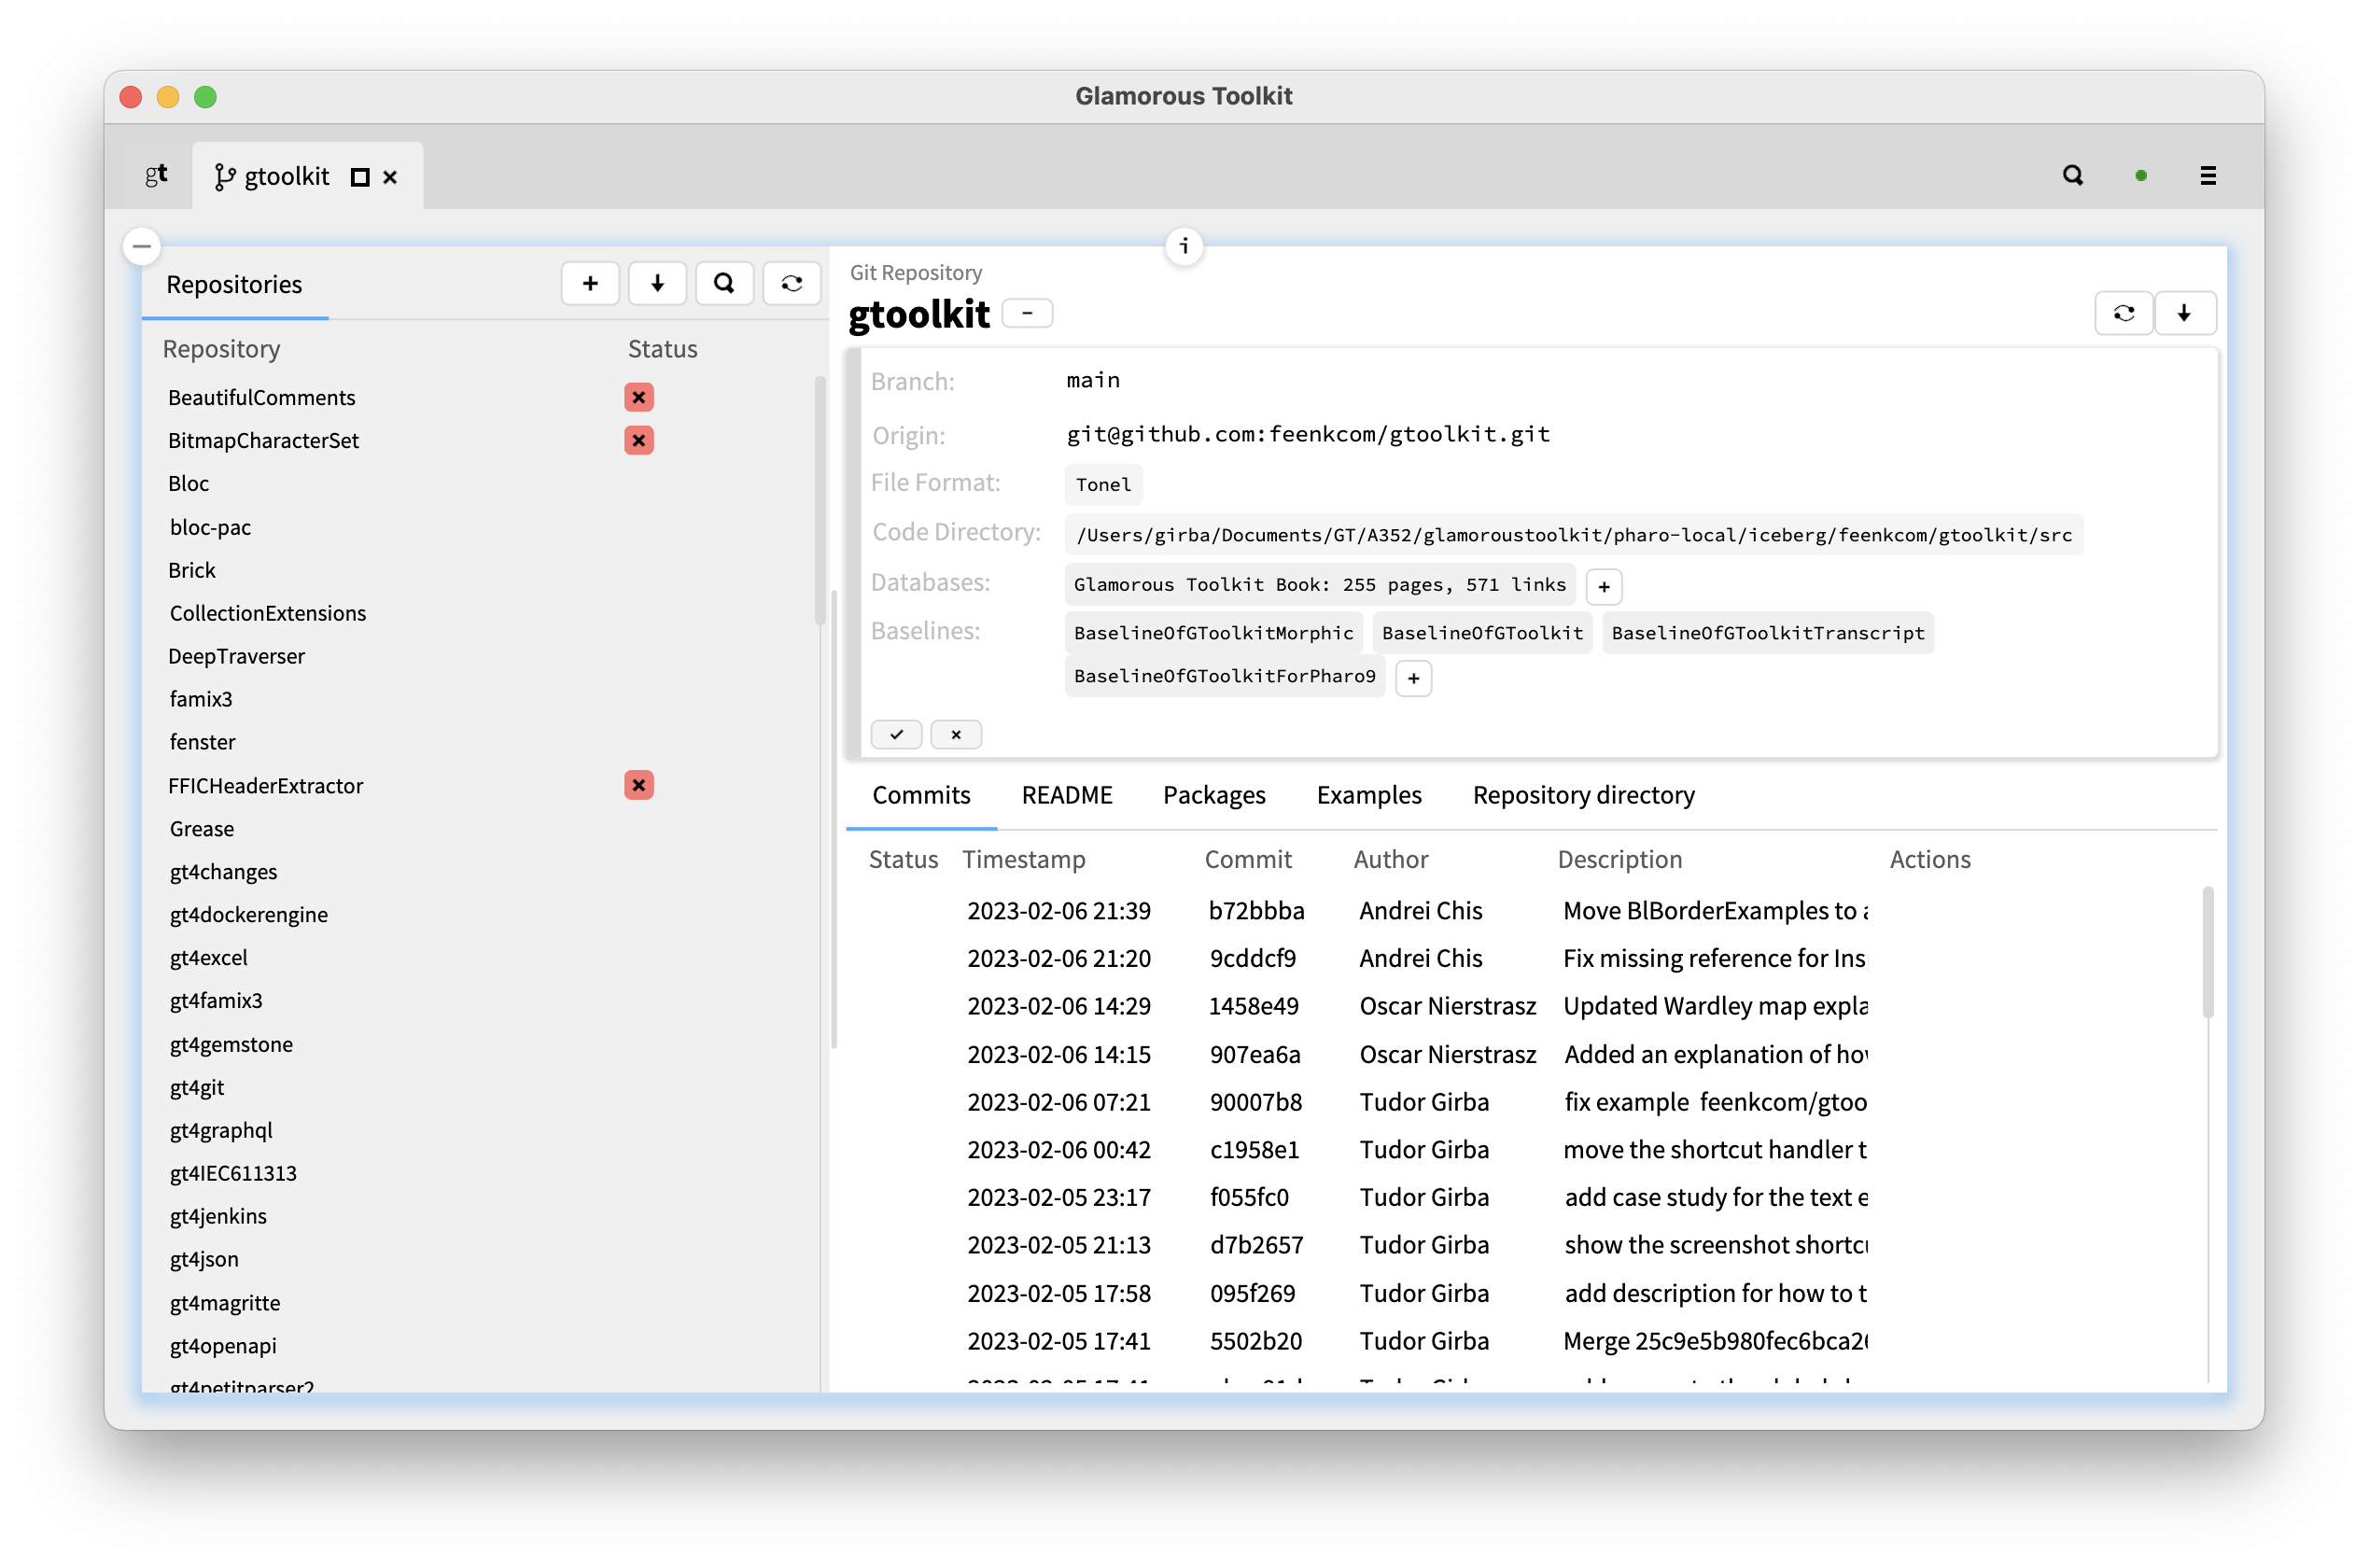Click the green status indicator in the title bar

[2141, 175]
